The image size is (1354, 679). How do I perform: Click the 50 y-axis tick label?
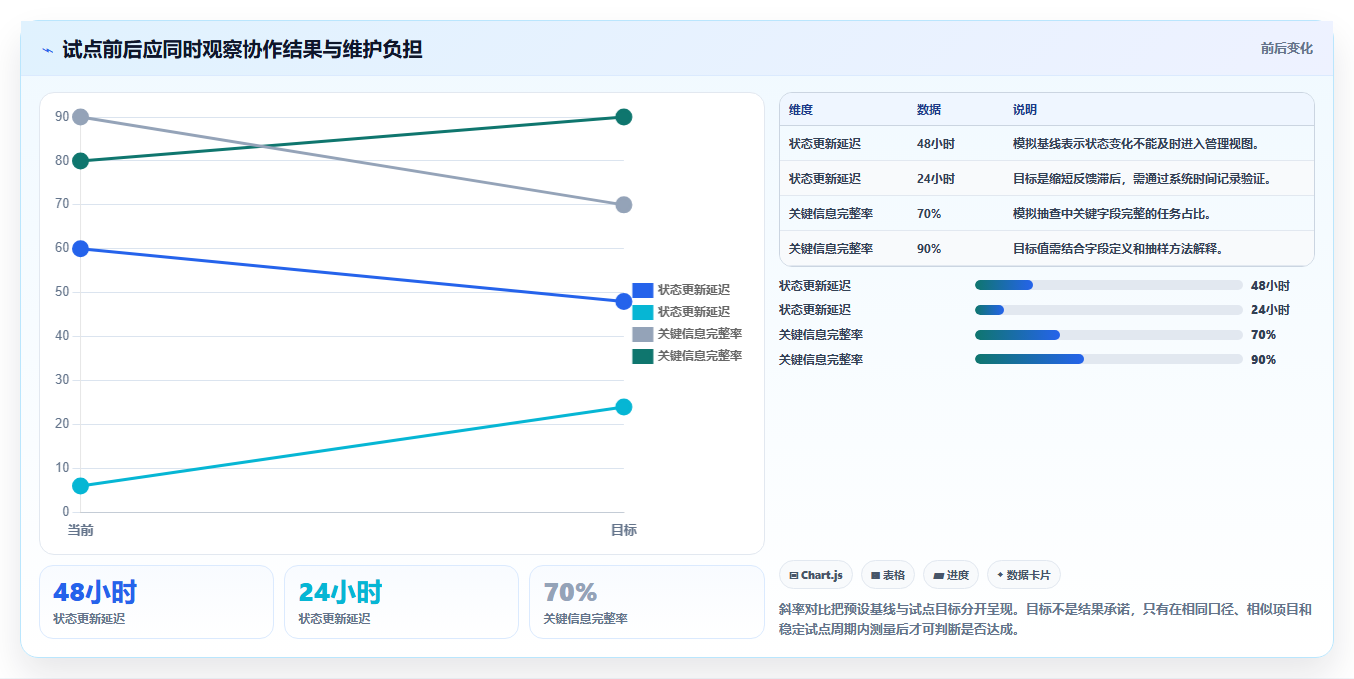[62, 292]
